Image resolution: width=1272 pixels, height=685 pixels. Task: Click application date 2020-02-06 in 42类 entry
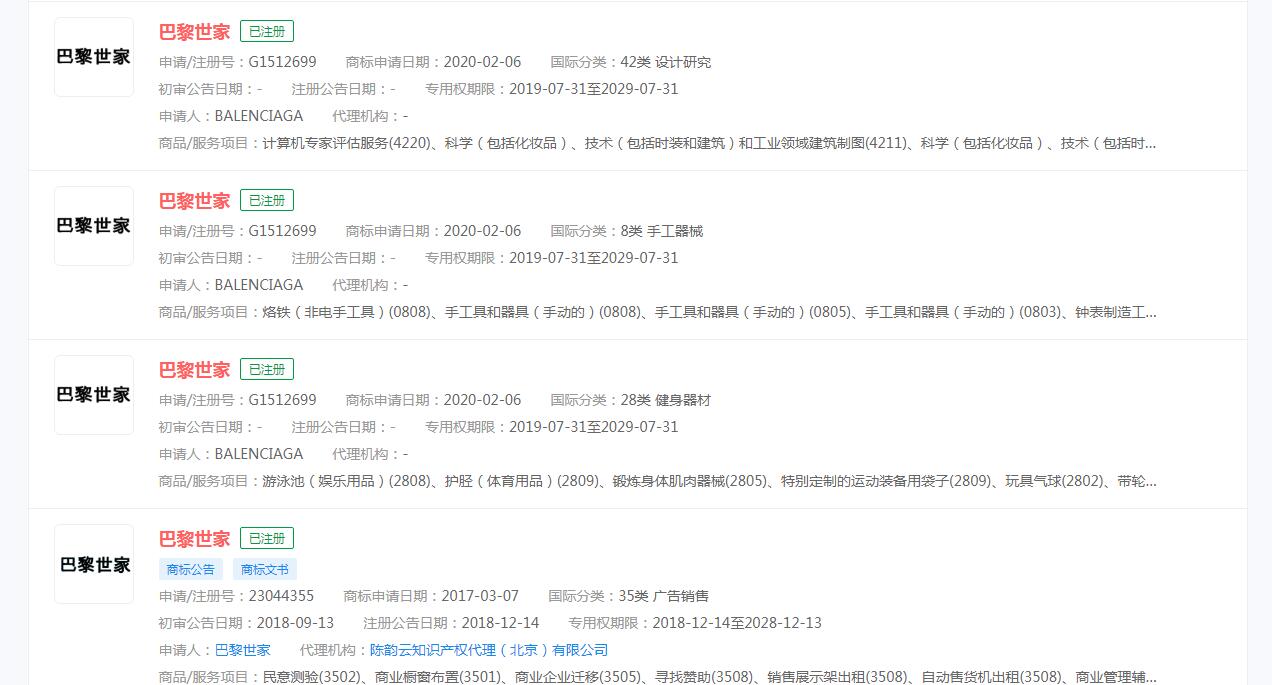[482, 62]
